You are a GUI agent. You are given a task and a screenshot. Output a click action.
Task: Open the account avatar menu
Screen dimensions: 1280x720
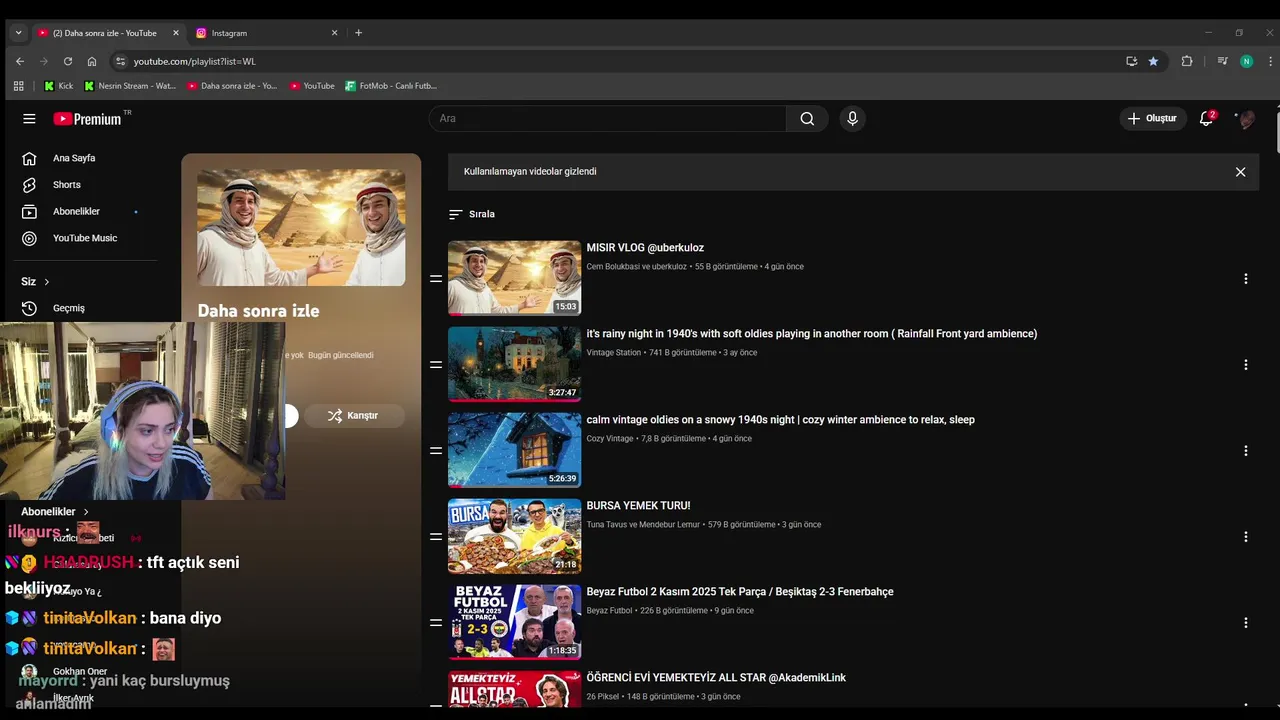click(1245, 118)
